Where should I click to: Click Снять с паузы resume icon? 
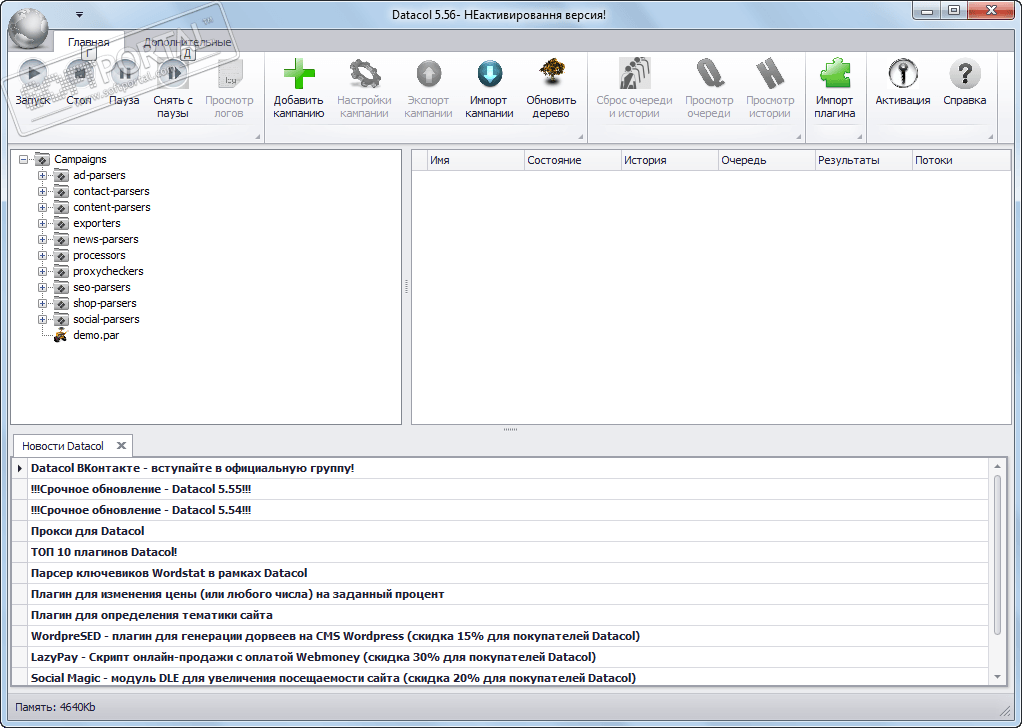pos(173,74)
